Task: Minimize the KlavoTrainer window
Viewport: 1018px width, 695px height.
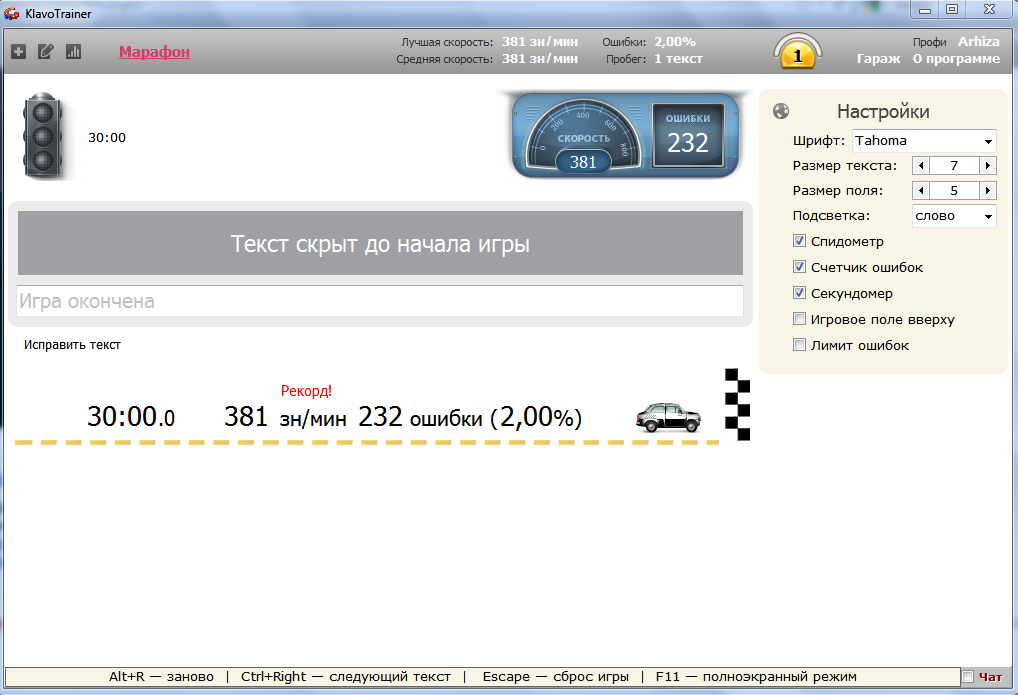Action: tap(925, 10)
